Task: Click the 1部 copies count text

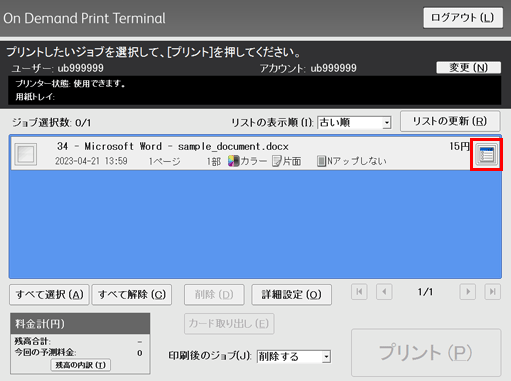Action: 214,161
